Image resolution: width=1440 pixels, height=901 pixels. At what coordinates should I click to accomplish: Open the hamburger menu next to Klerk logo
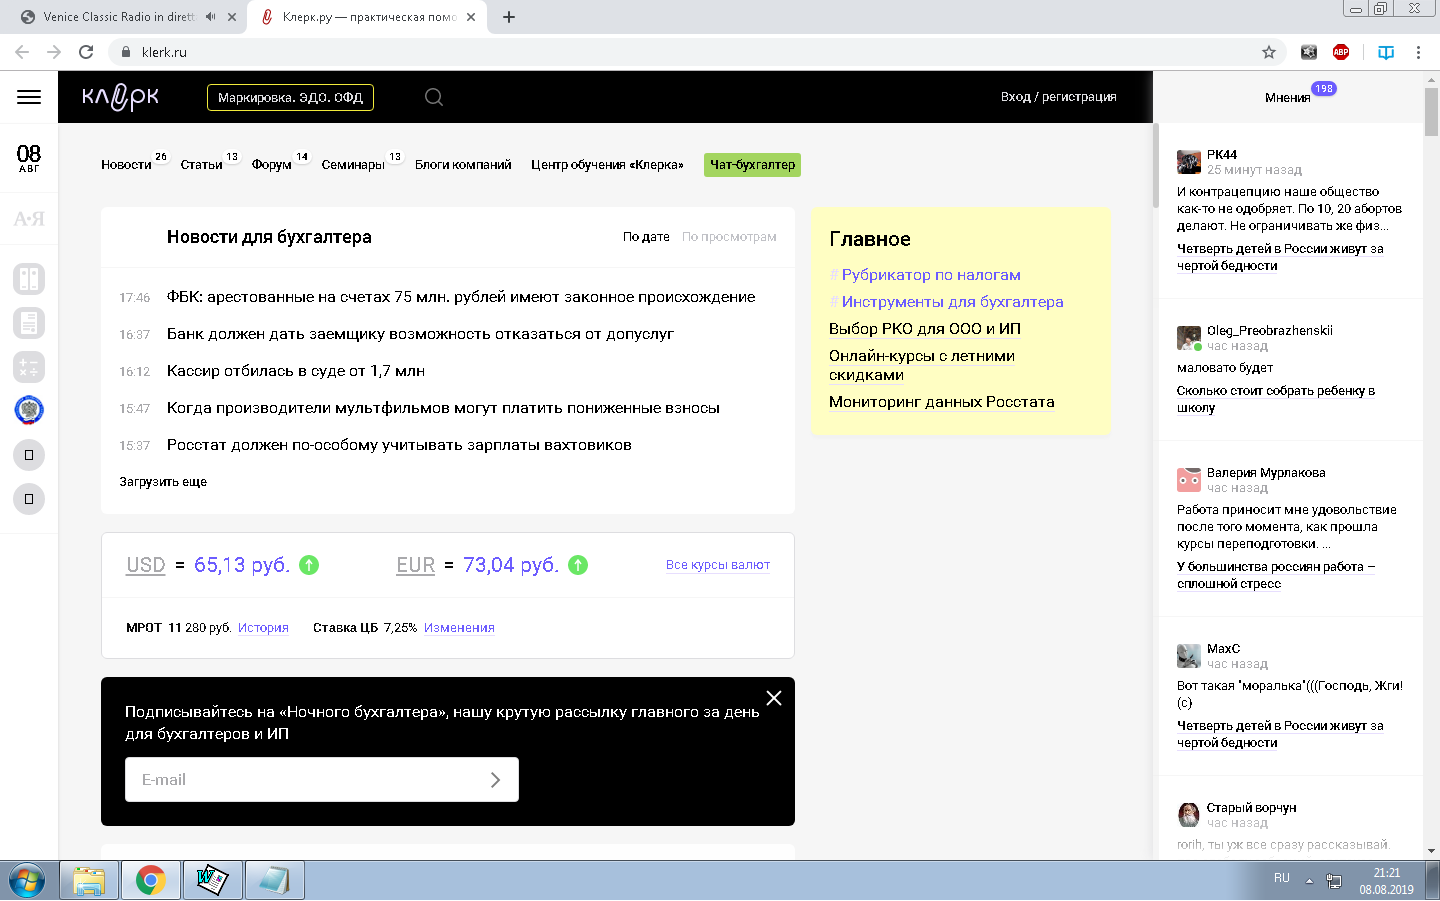click(29, 97)
